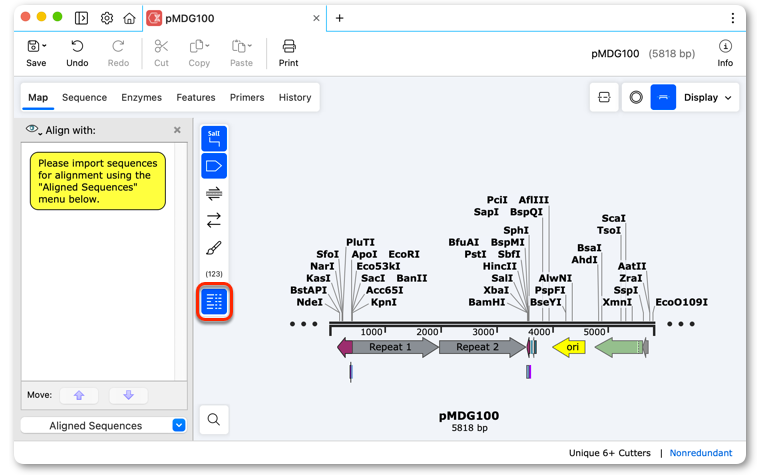Screen dimensions: 763x475
Task: Toggle show enzymes SalI button
Action: point(214,139)
